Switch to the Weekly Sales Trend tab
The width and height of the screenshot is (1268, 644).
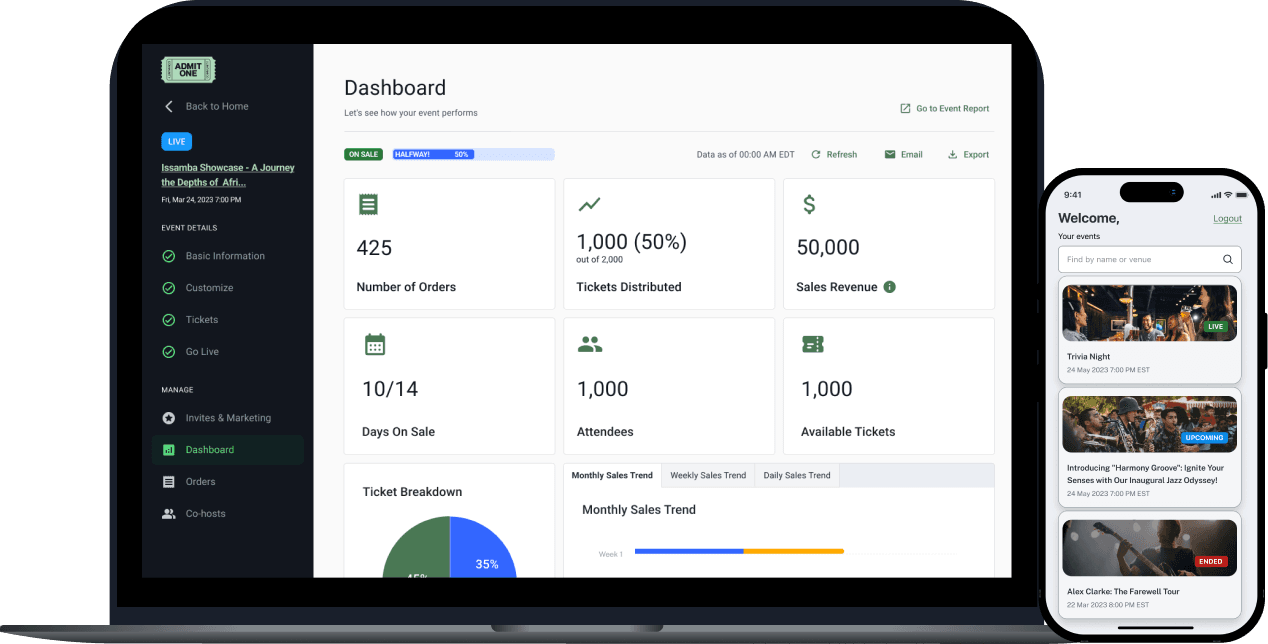708,475
